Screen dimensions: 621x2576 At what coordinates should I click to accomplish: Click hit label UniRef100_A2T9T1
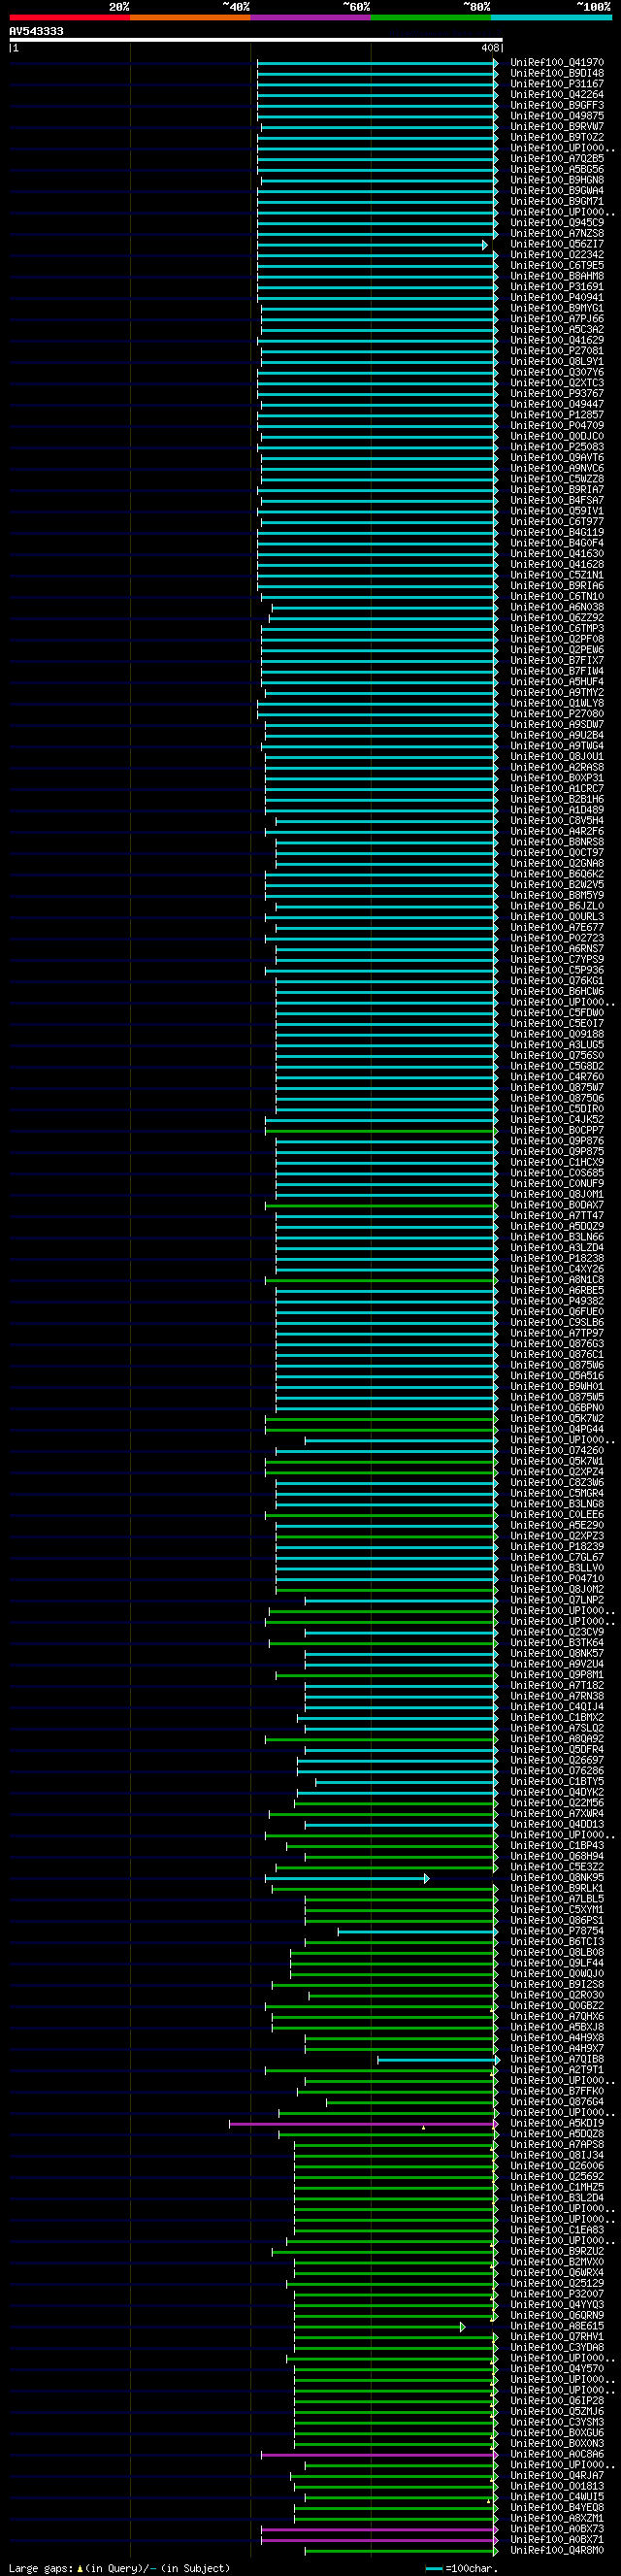pyautogui.click(x=557, y=2070)
